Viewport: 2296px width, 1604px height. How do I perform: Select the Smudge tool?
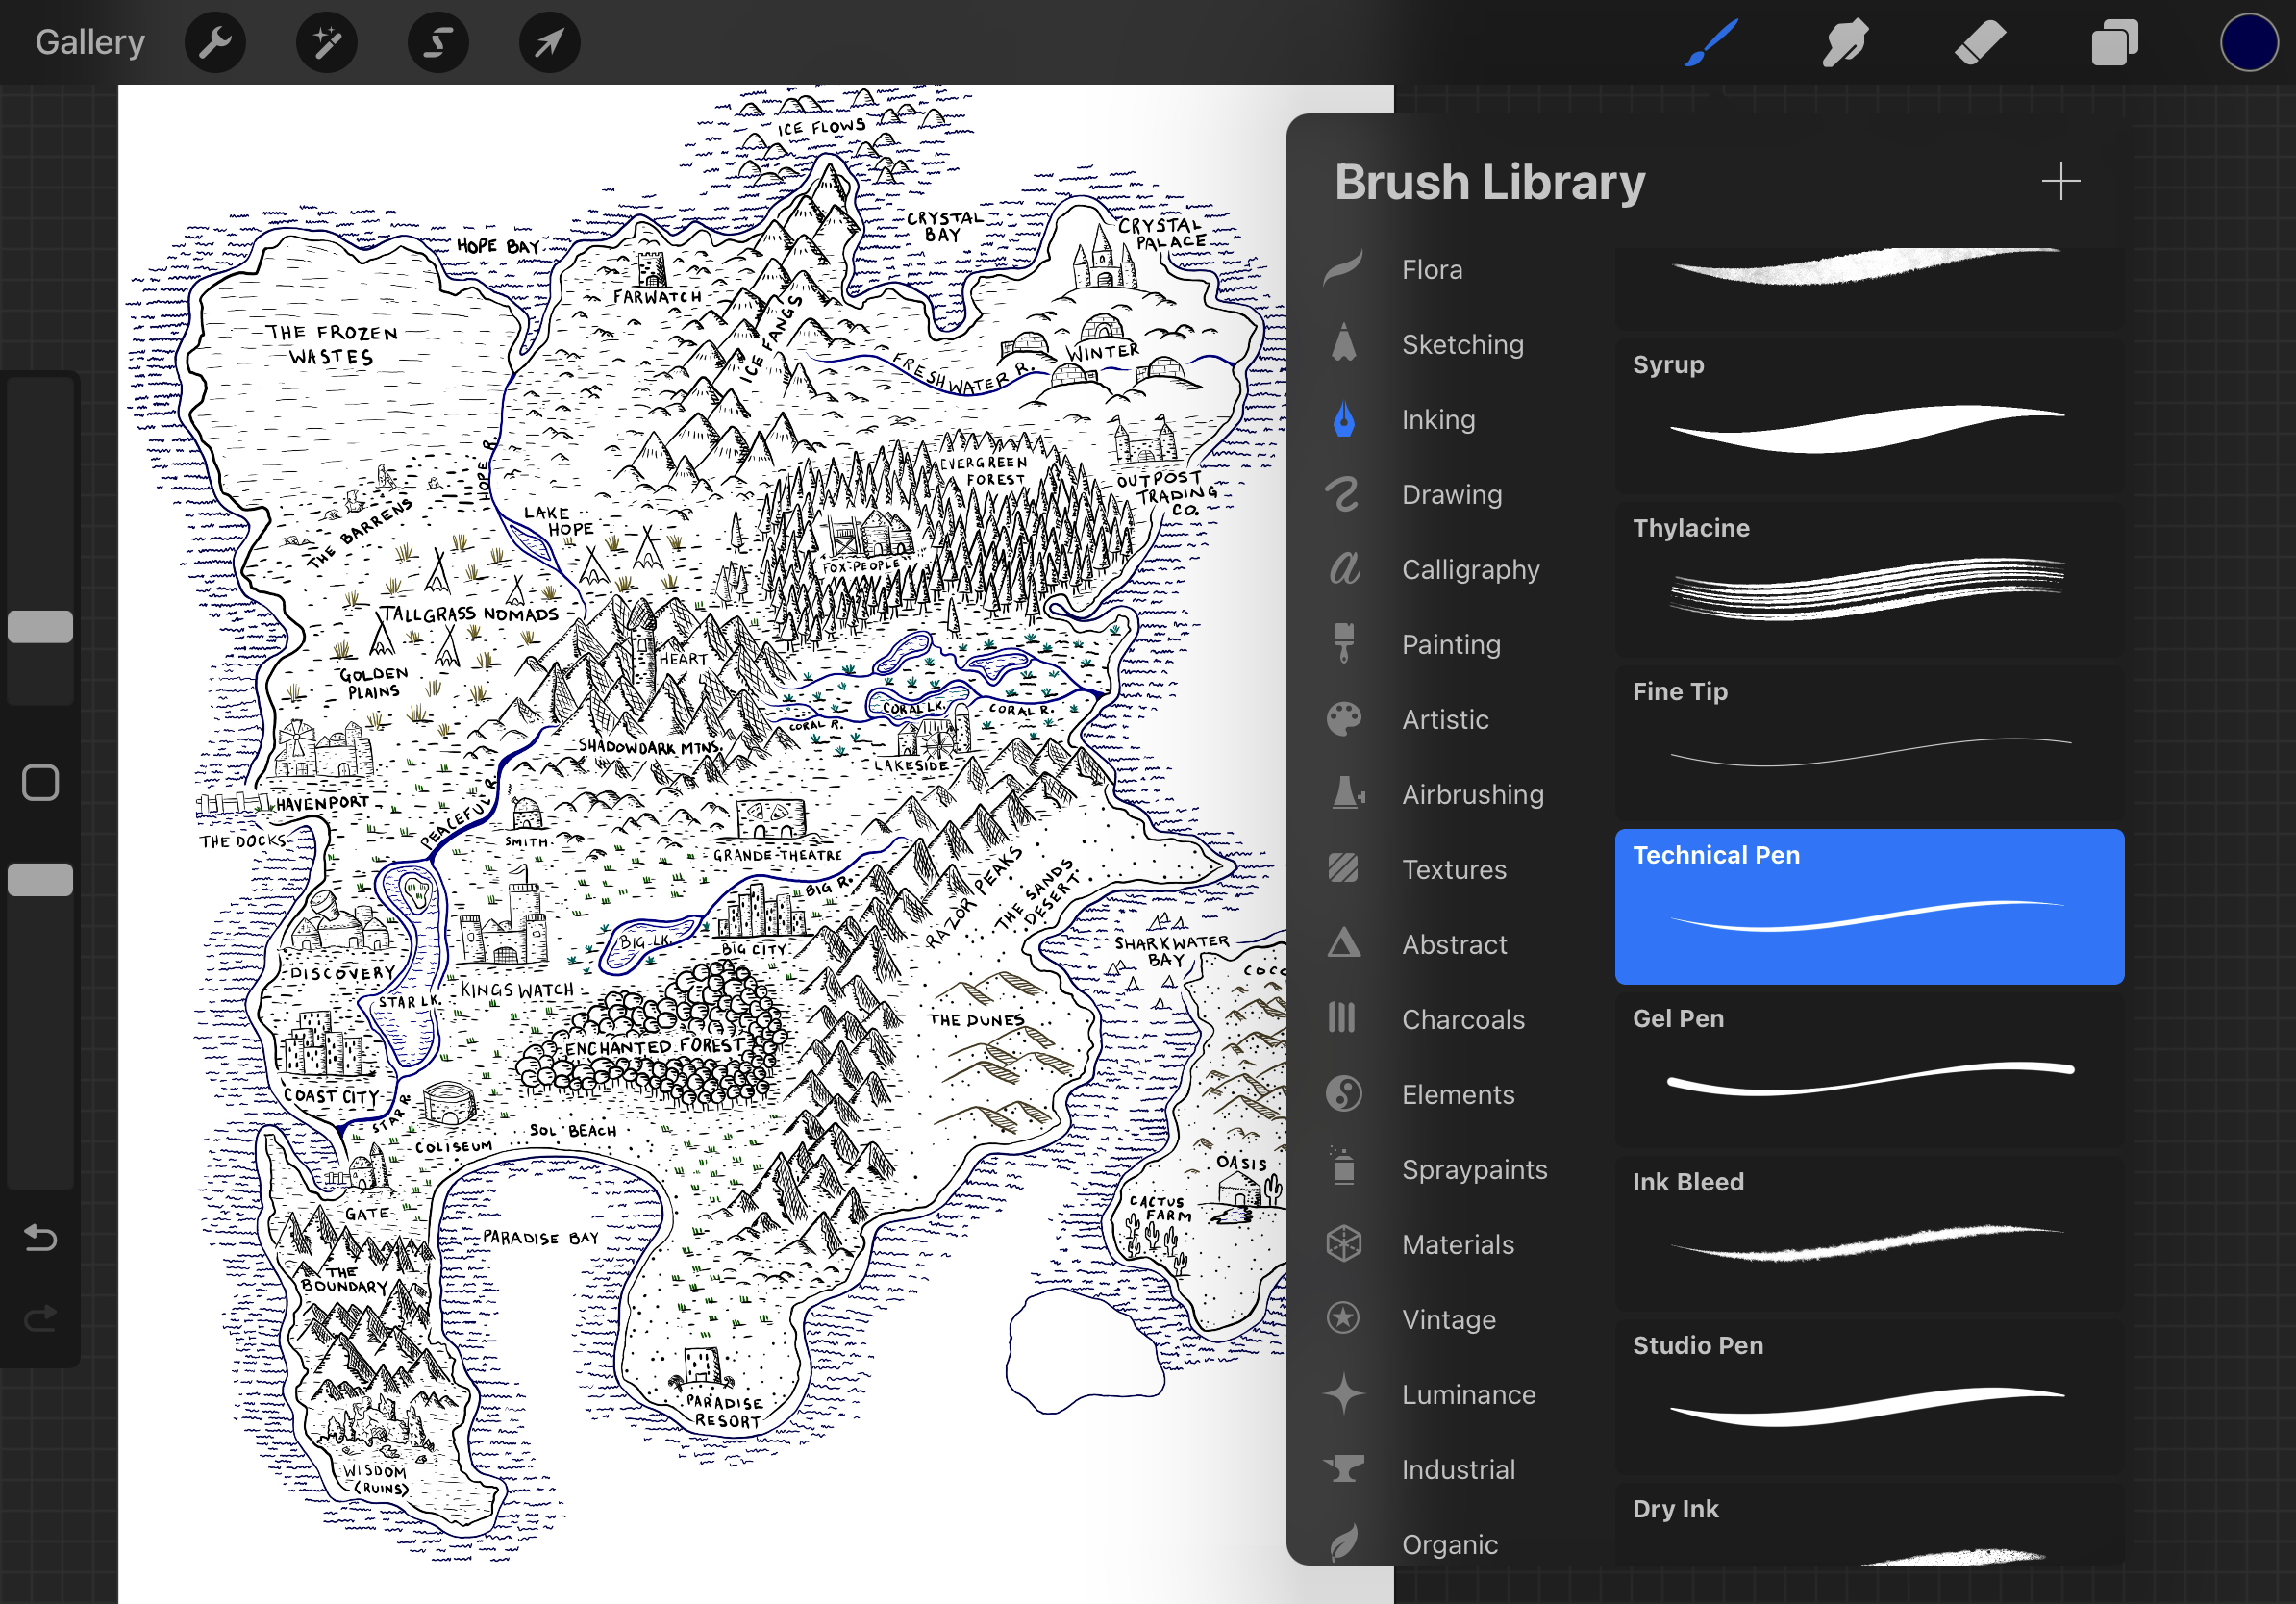tap(1845, 43)
